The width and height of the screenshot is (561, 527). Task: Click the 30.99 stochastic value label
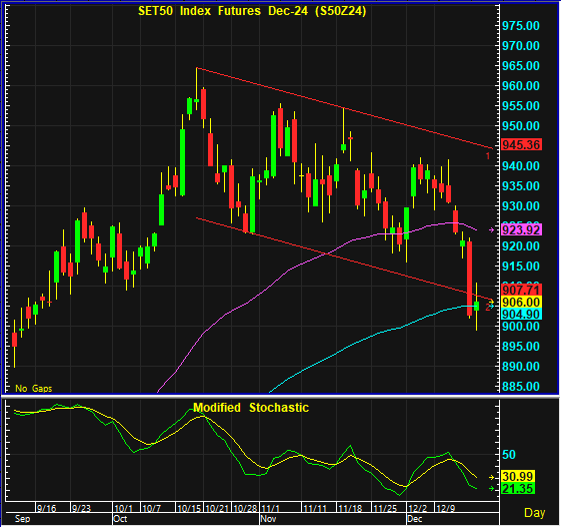[518, 477]
